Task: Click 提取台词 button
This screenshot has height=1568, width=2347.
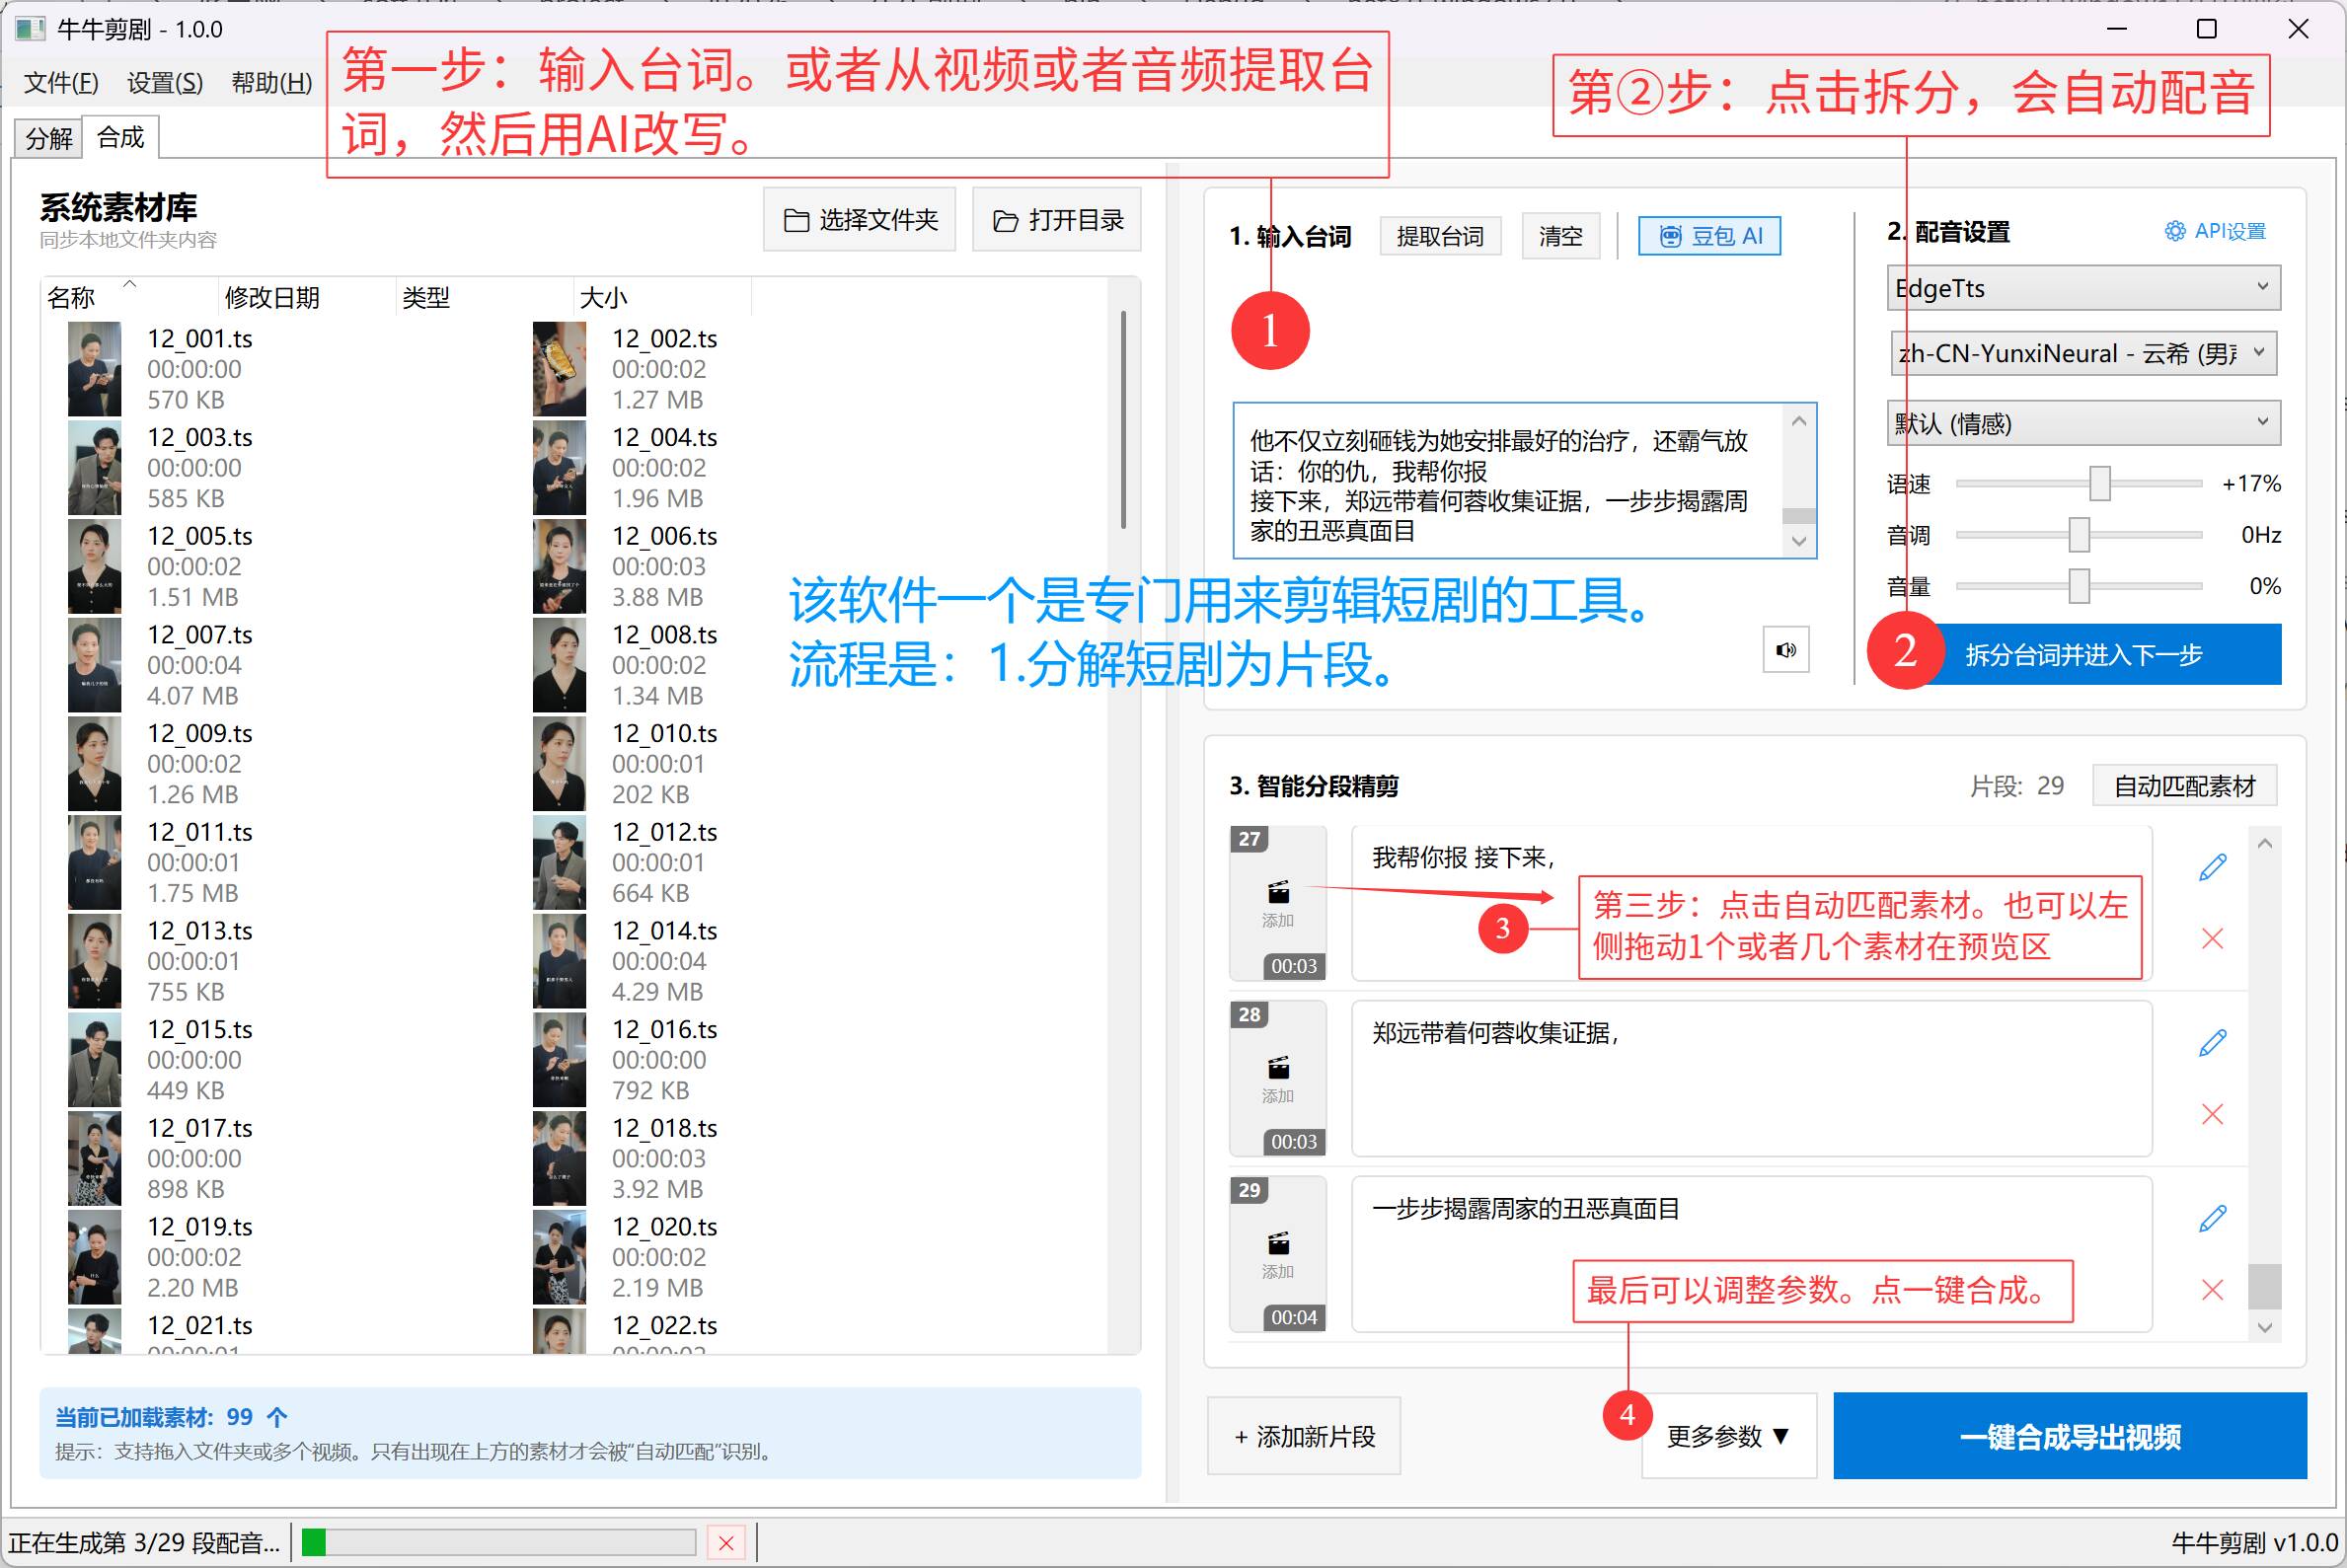Action: (1439, 236)
